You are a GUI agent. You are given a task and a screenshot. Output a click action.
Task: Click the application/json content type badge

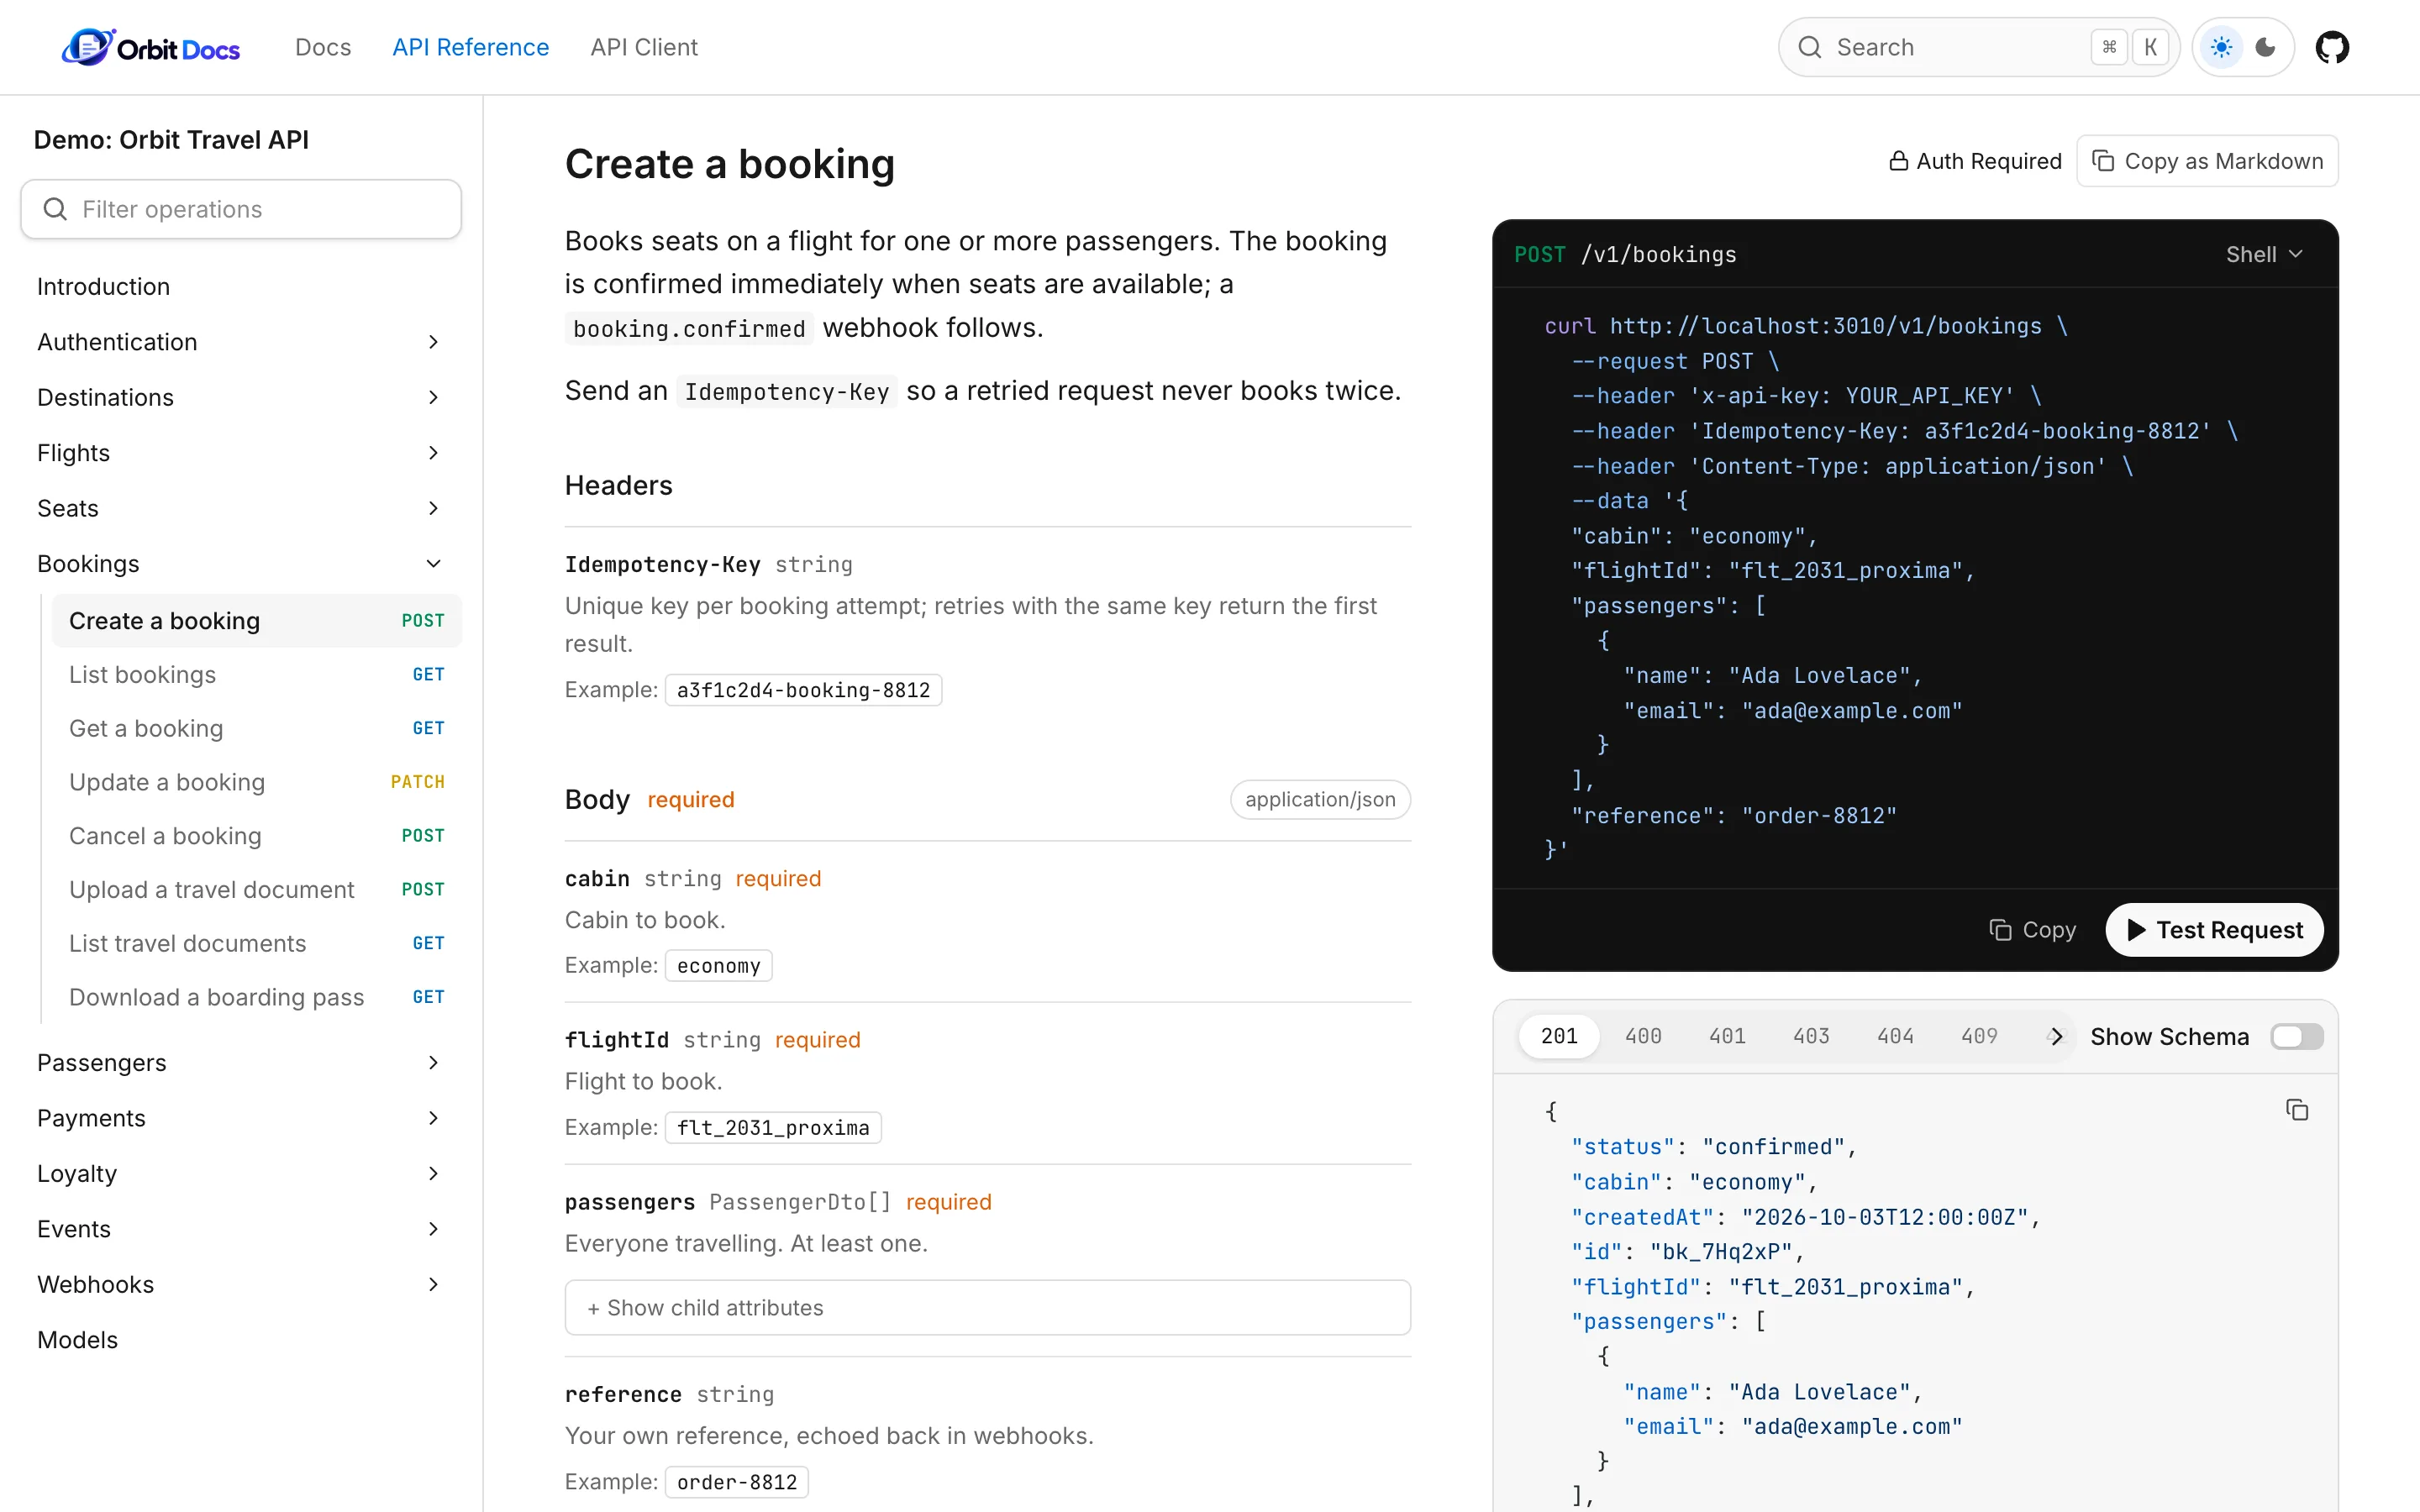click(1320, 799)
